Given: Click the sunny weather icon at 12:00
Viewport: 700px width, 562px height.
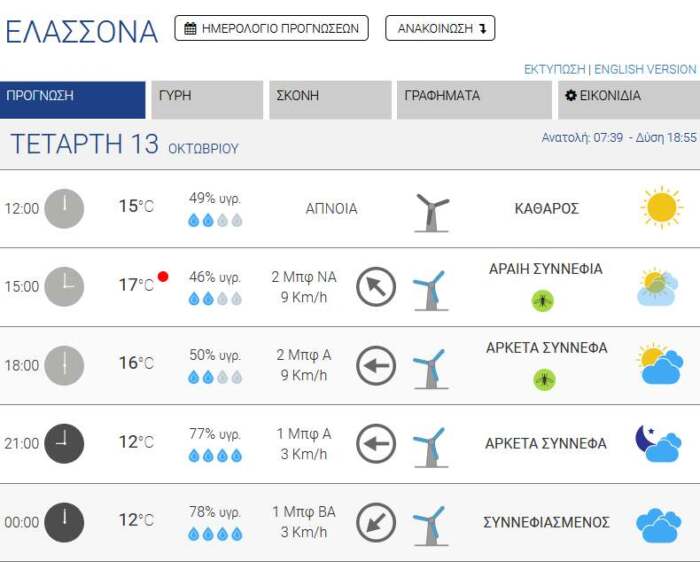Looking at the screenshot, I should 661,208.
